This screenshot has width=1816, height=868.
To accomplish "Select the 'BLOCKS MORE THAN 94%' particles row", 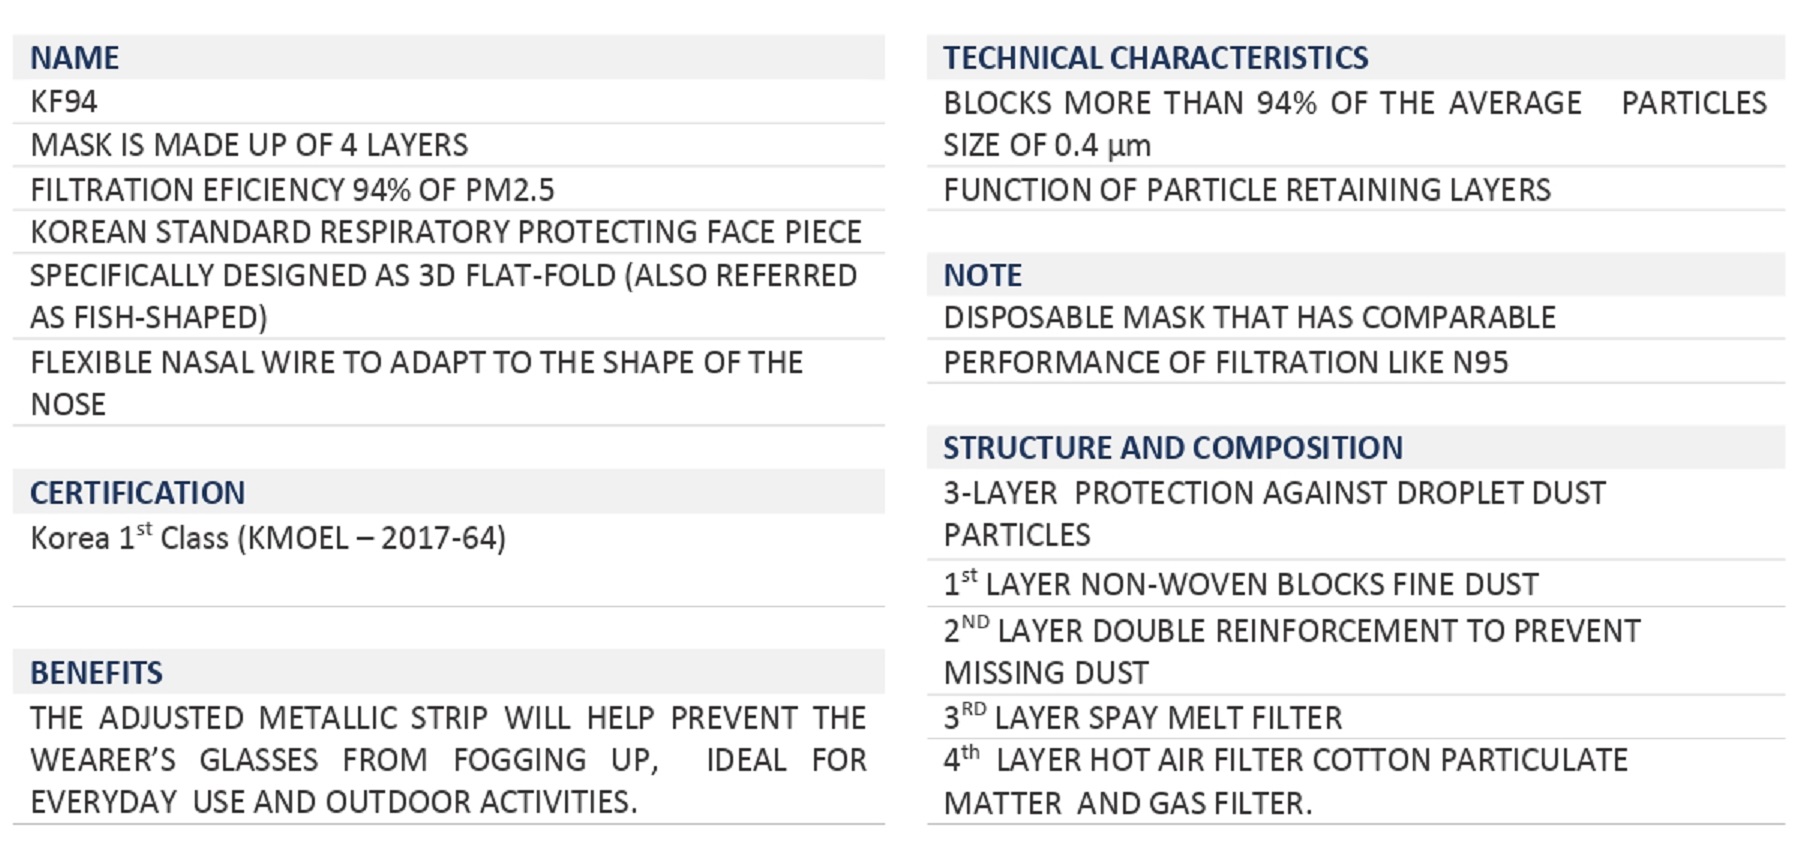I will coord(1354,124).
